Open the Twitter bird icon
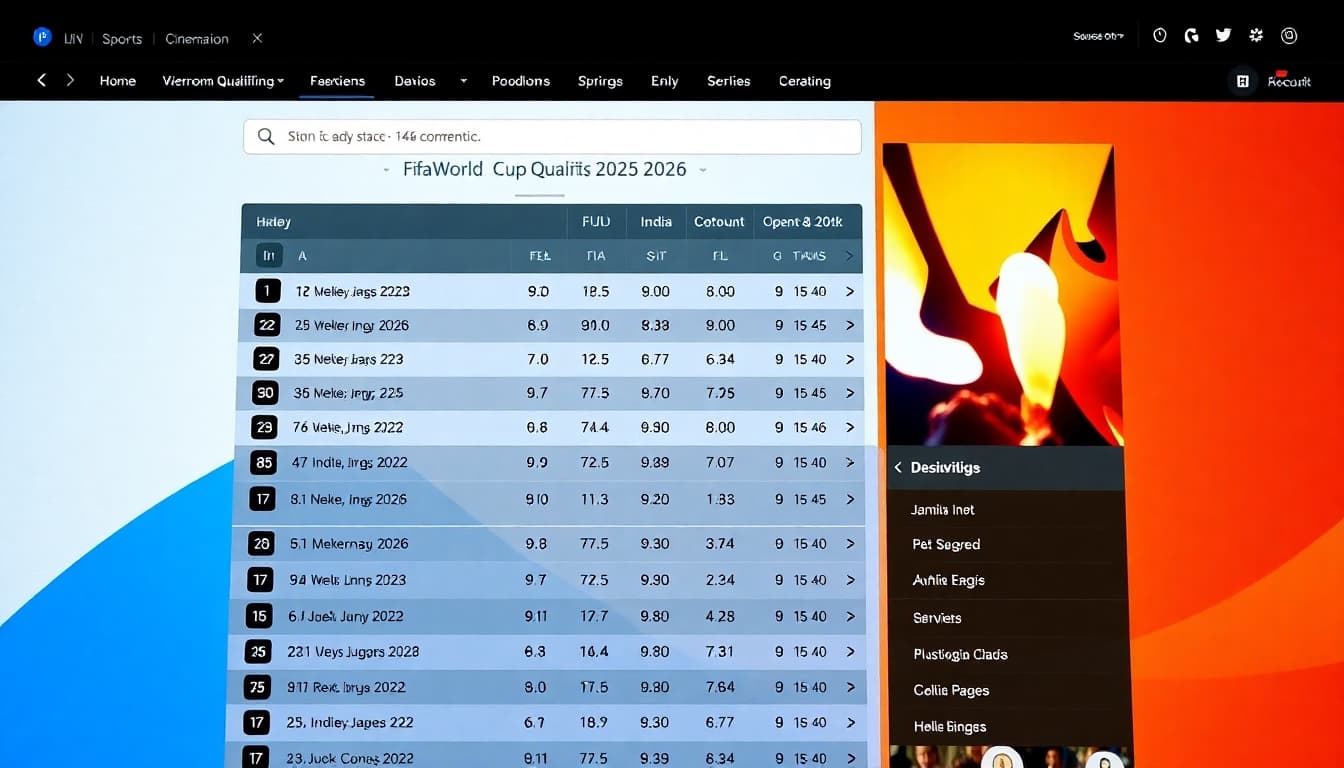 [1223, 36]
